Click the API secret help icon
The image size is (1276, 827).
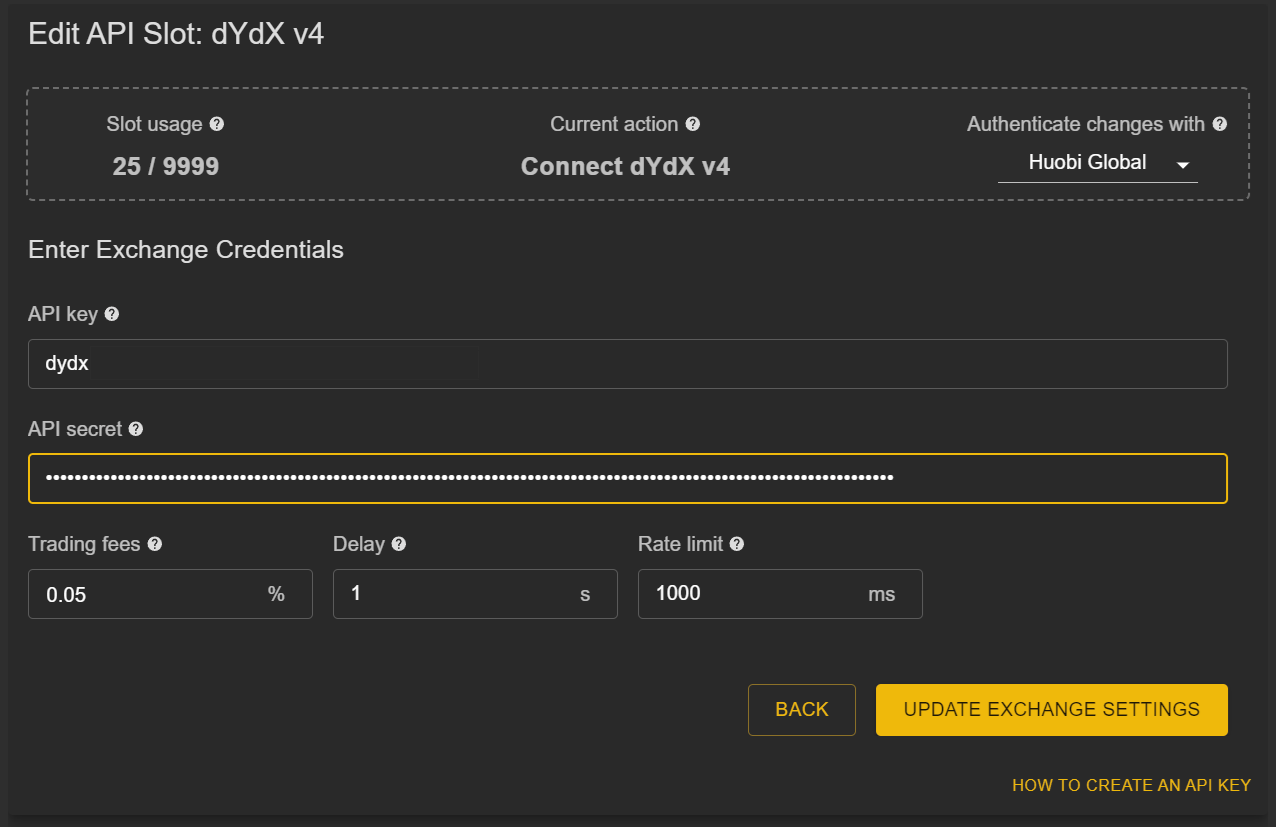(136, 429)
